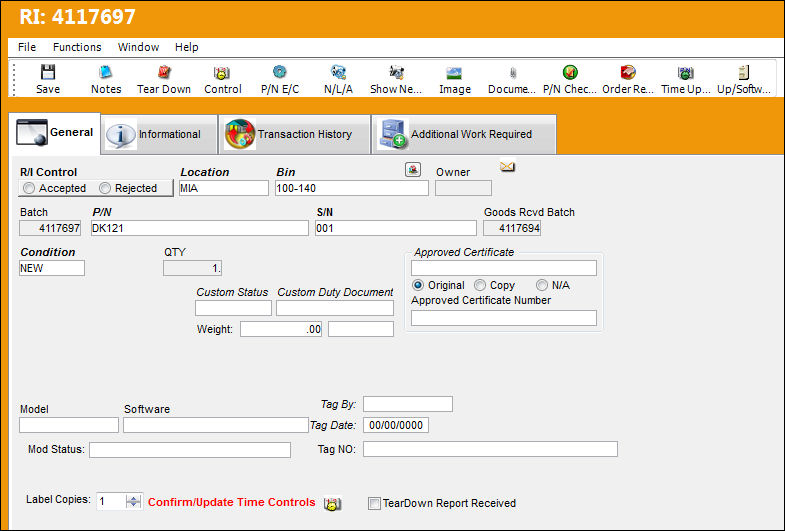Click the Tag By input field
The image size is (785, 531).
(408, 404)
